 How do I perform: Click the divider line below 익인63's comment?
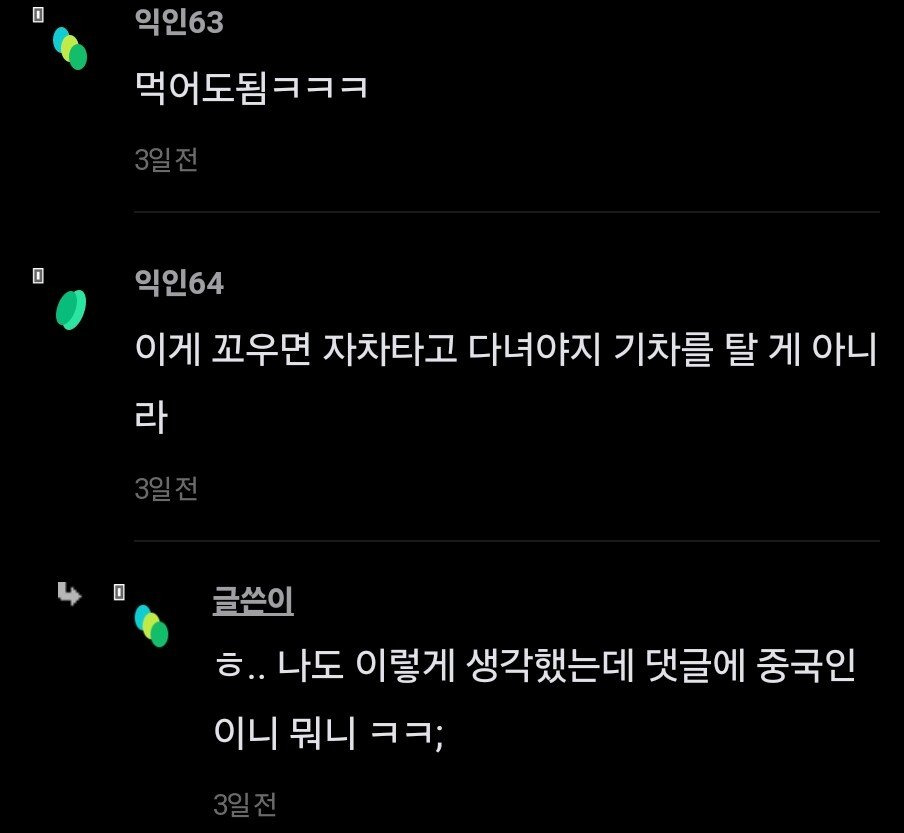[507, 212]
